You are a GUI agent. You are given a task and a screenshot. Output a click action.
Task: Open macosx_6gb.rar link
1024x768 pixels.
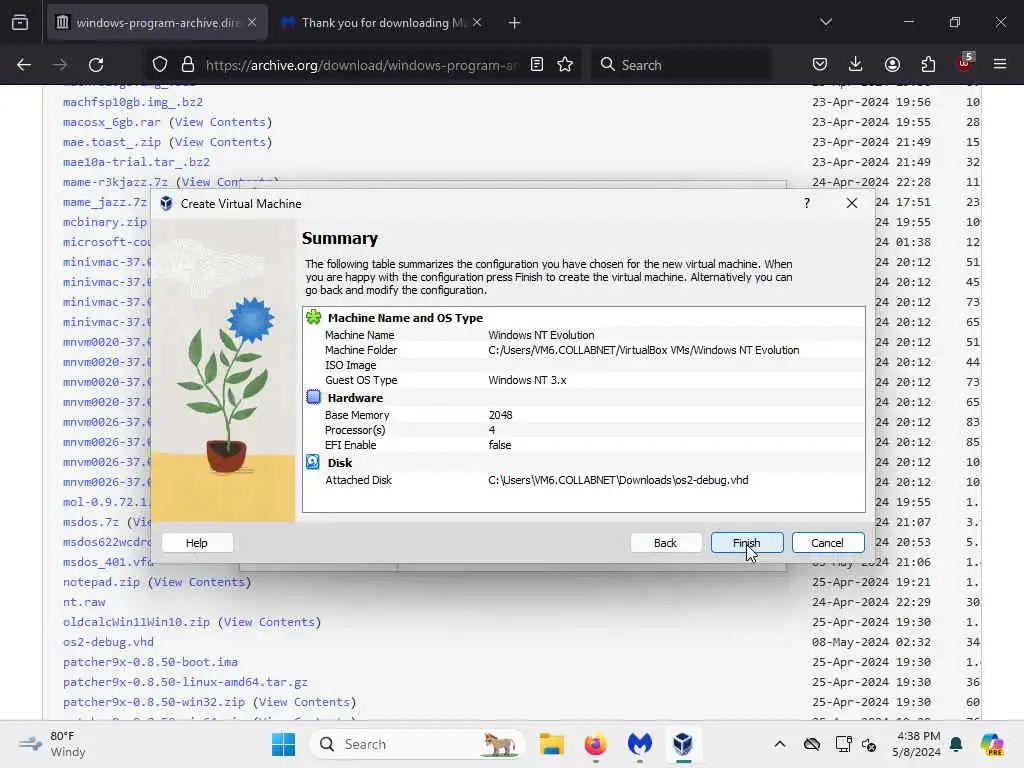[112, 122]
